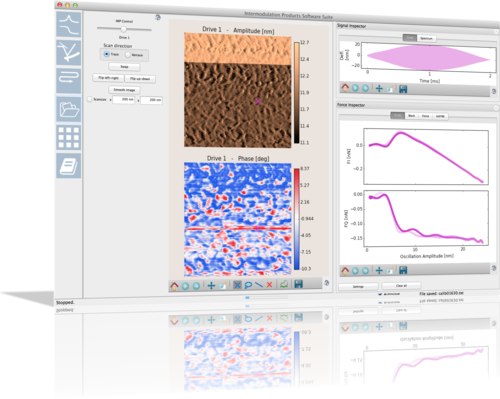Select the pan cross tool in image toolbar

[211, 285]
